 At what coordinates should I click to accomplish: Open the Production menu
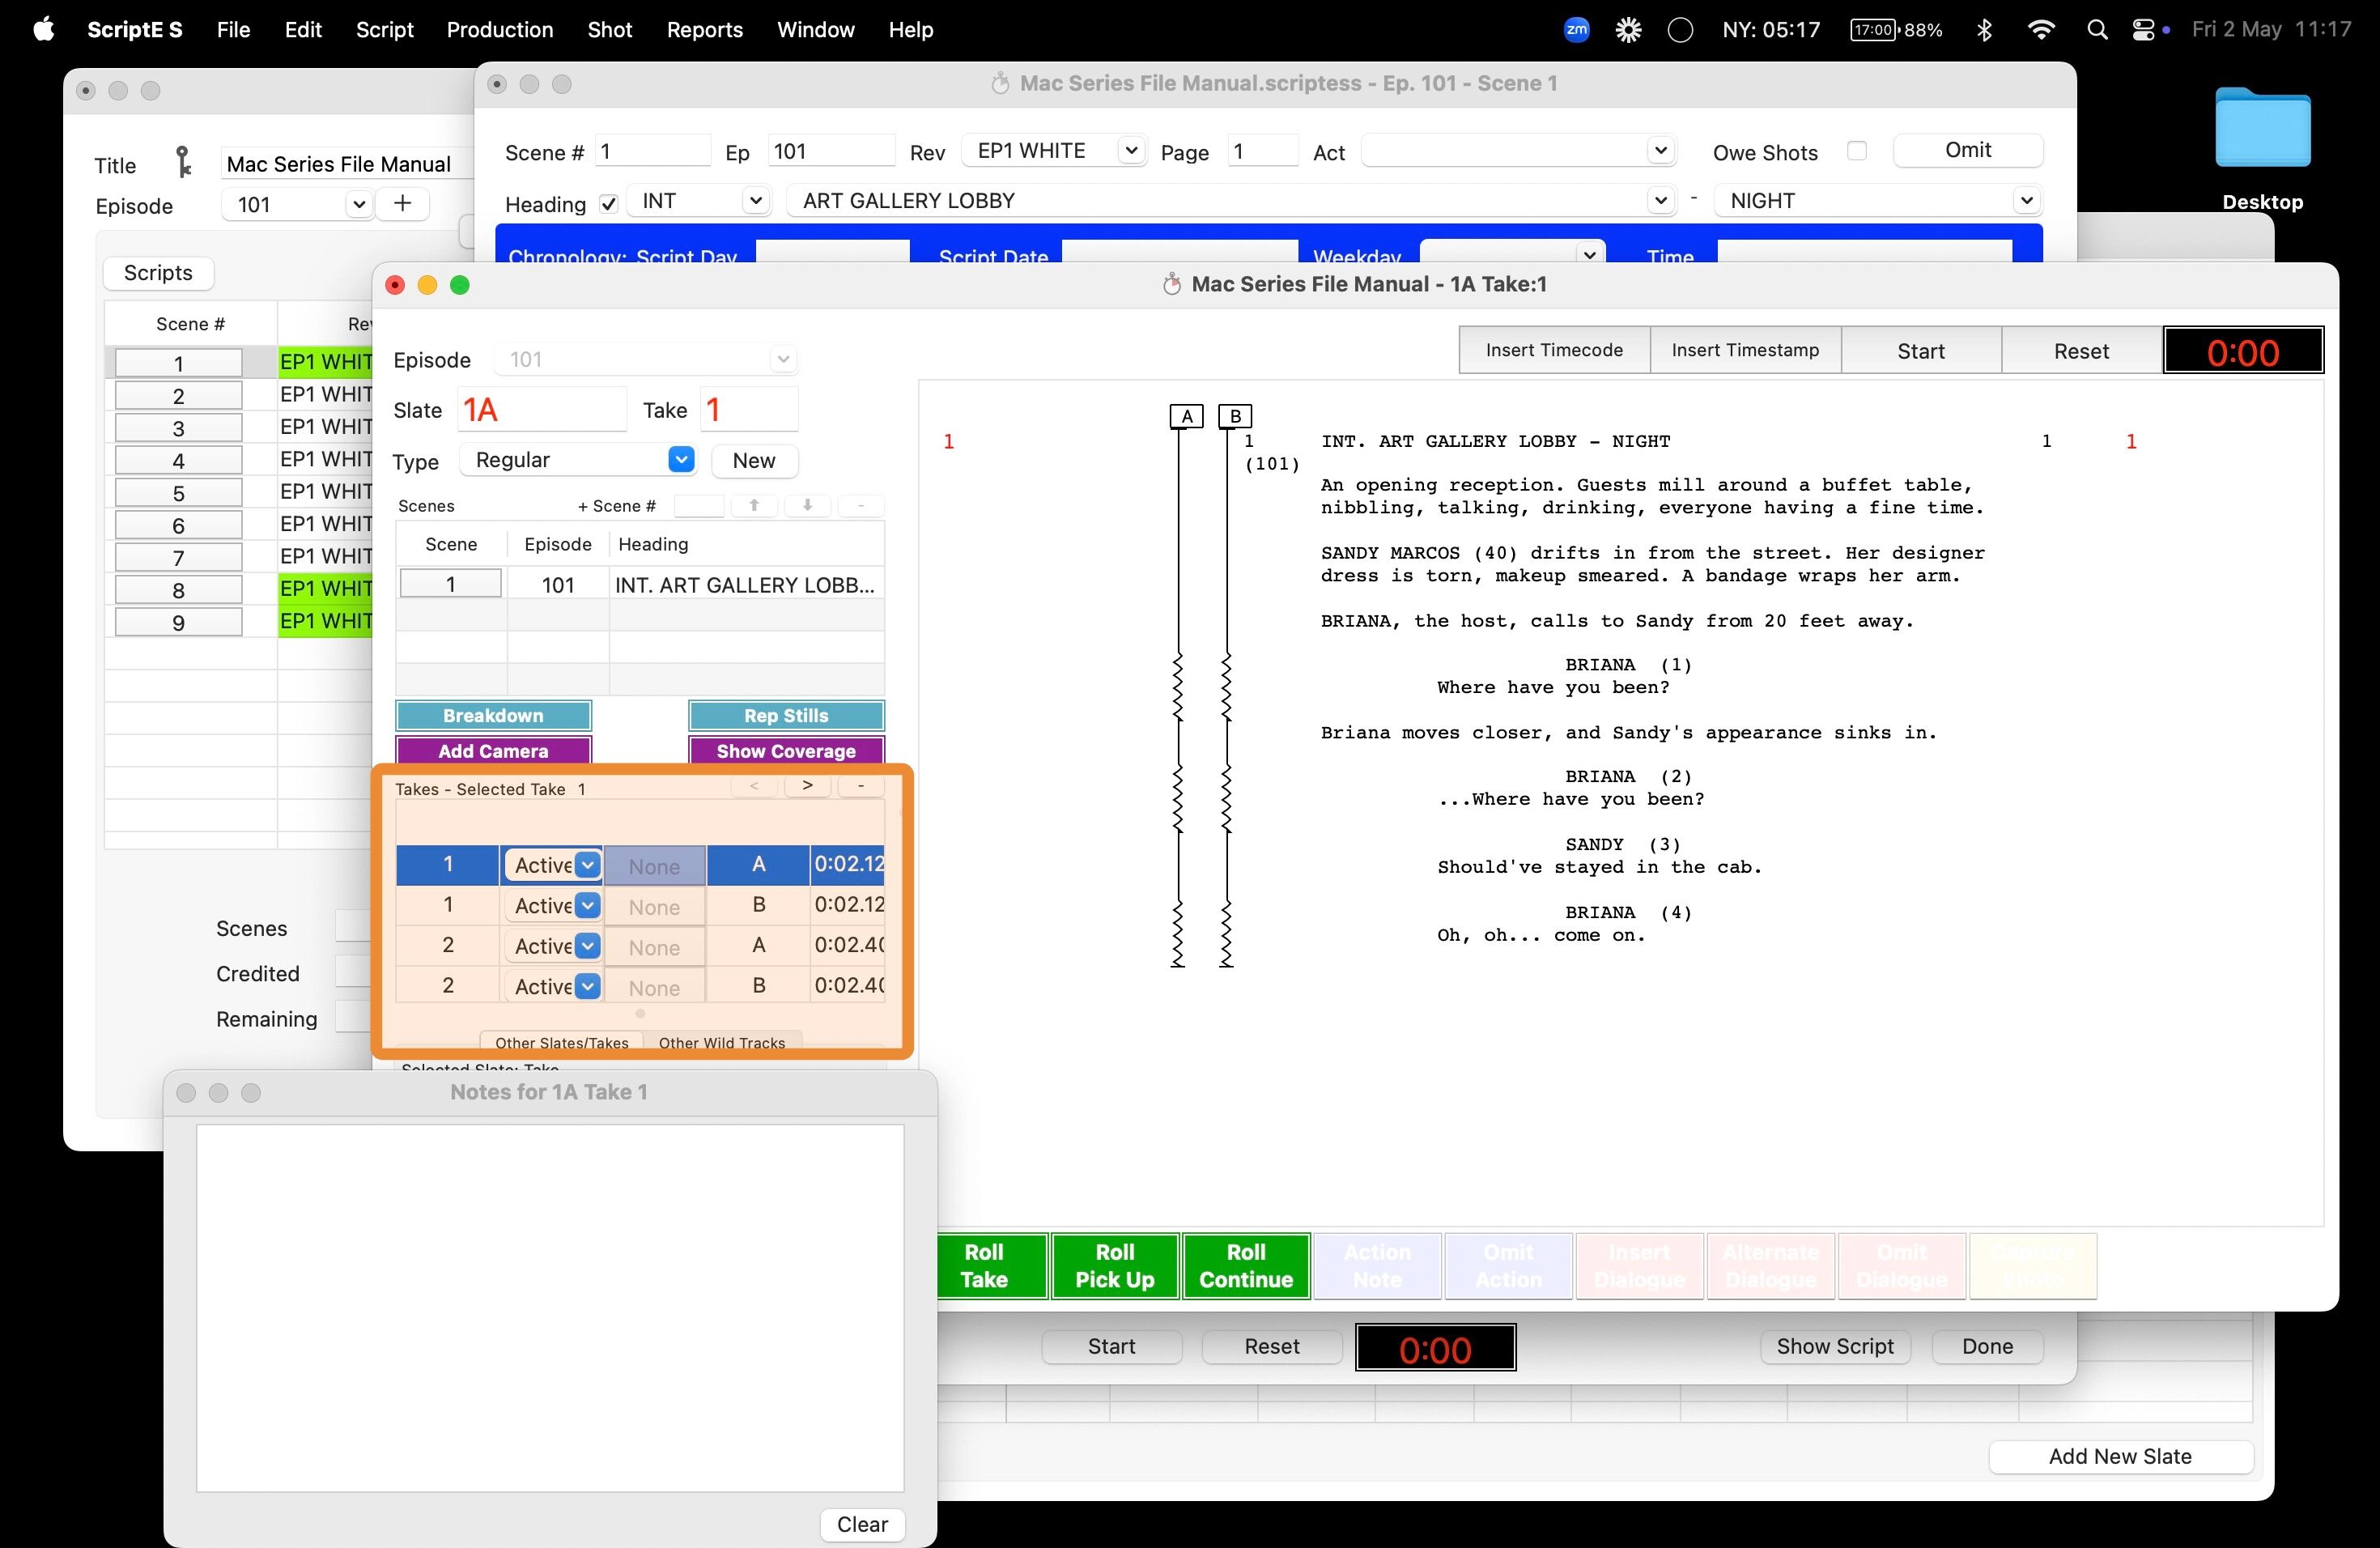pyautogui.click(x=499, y=30)
